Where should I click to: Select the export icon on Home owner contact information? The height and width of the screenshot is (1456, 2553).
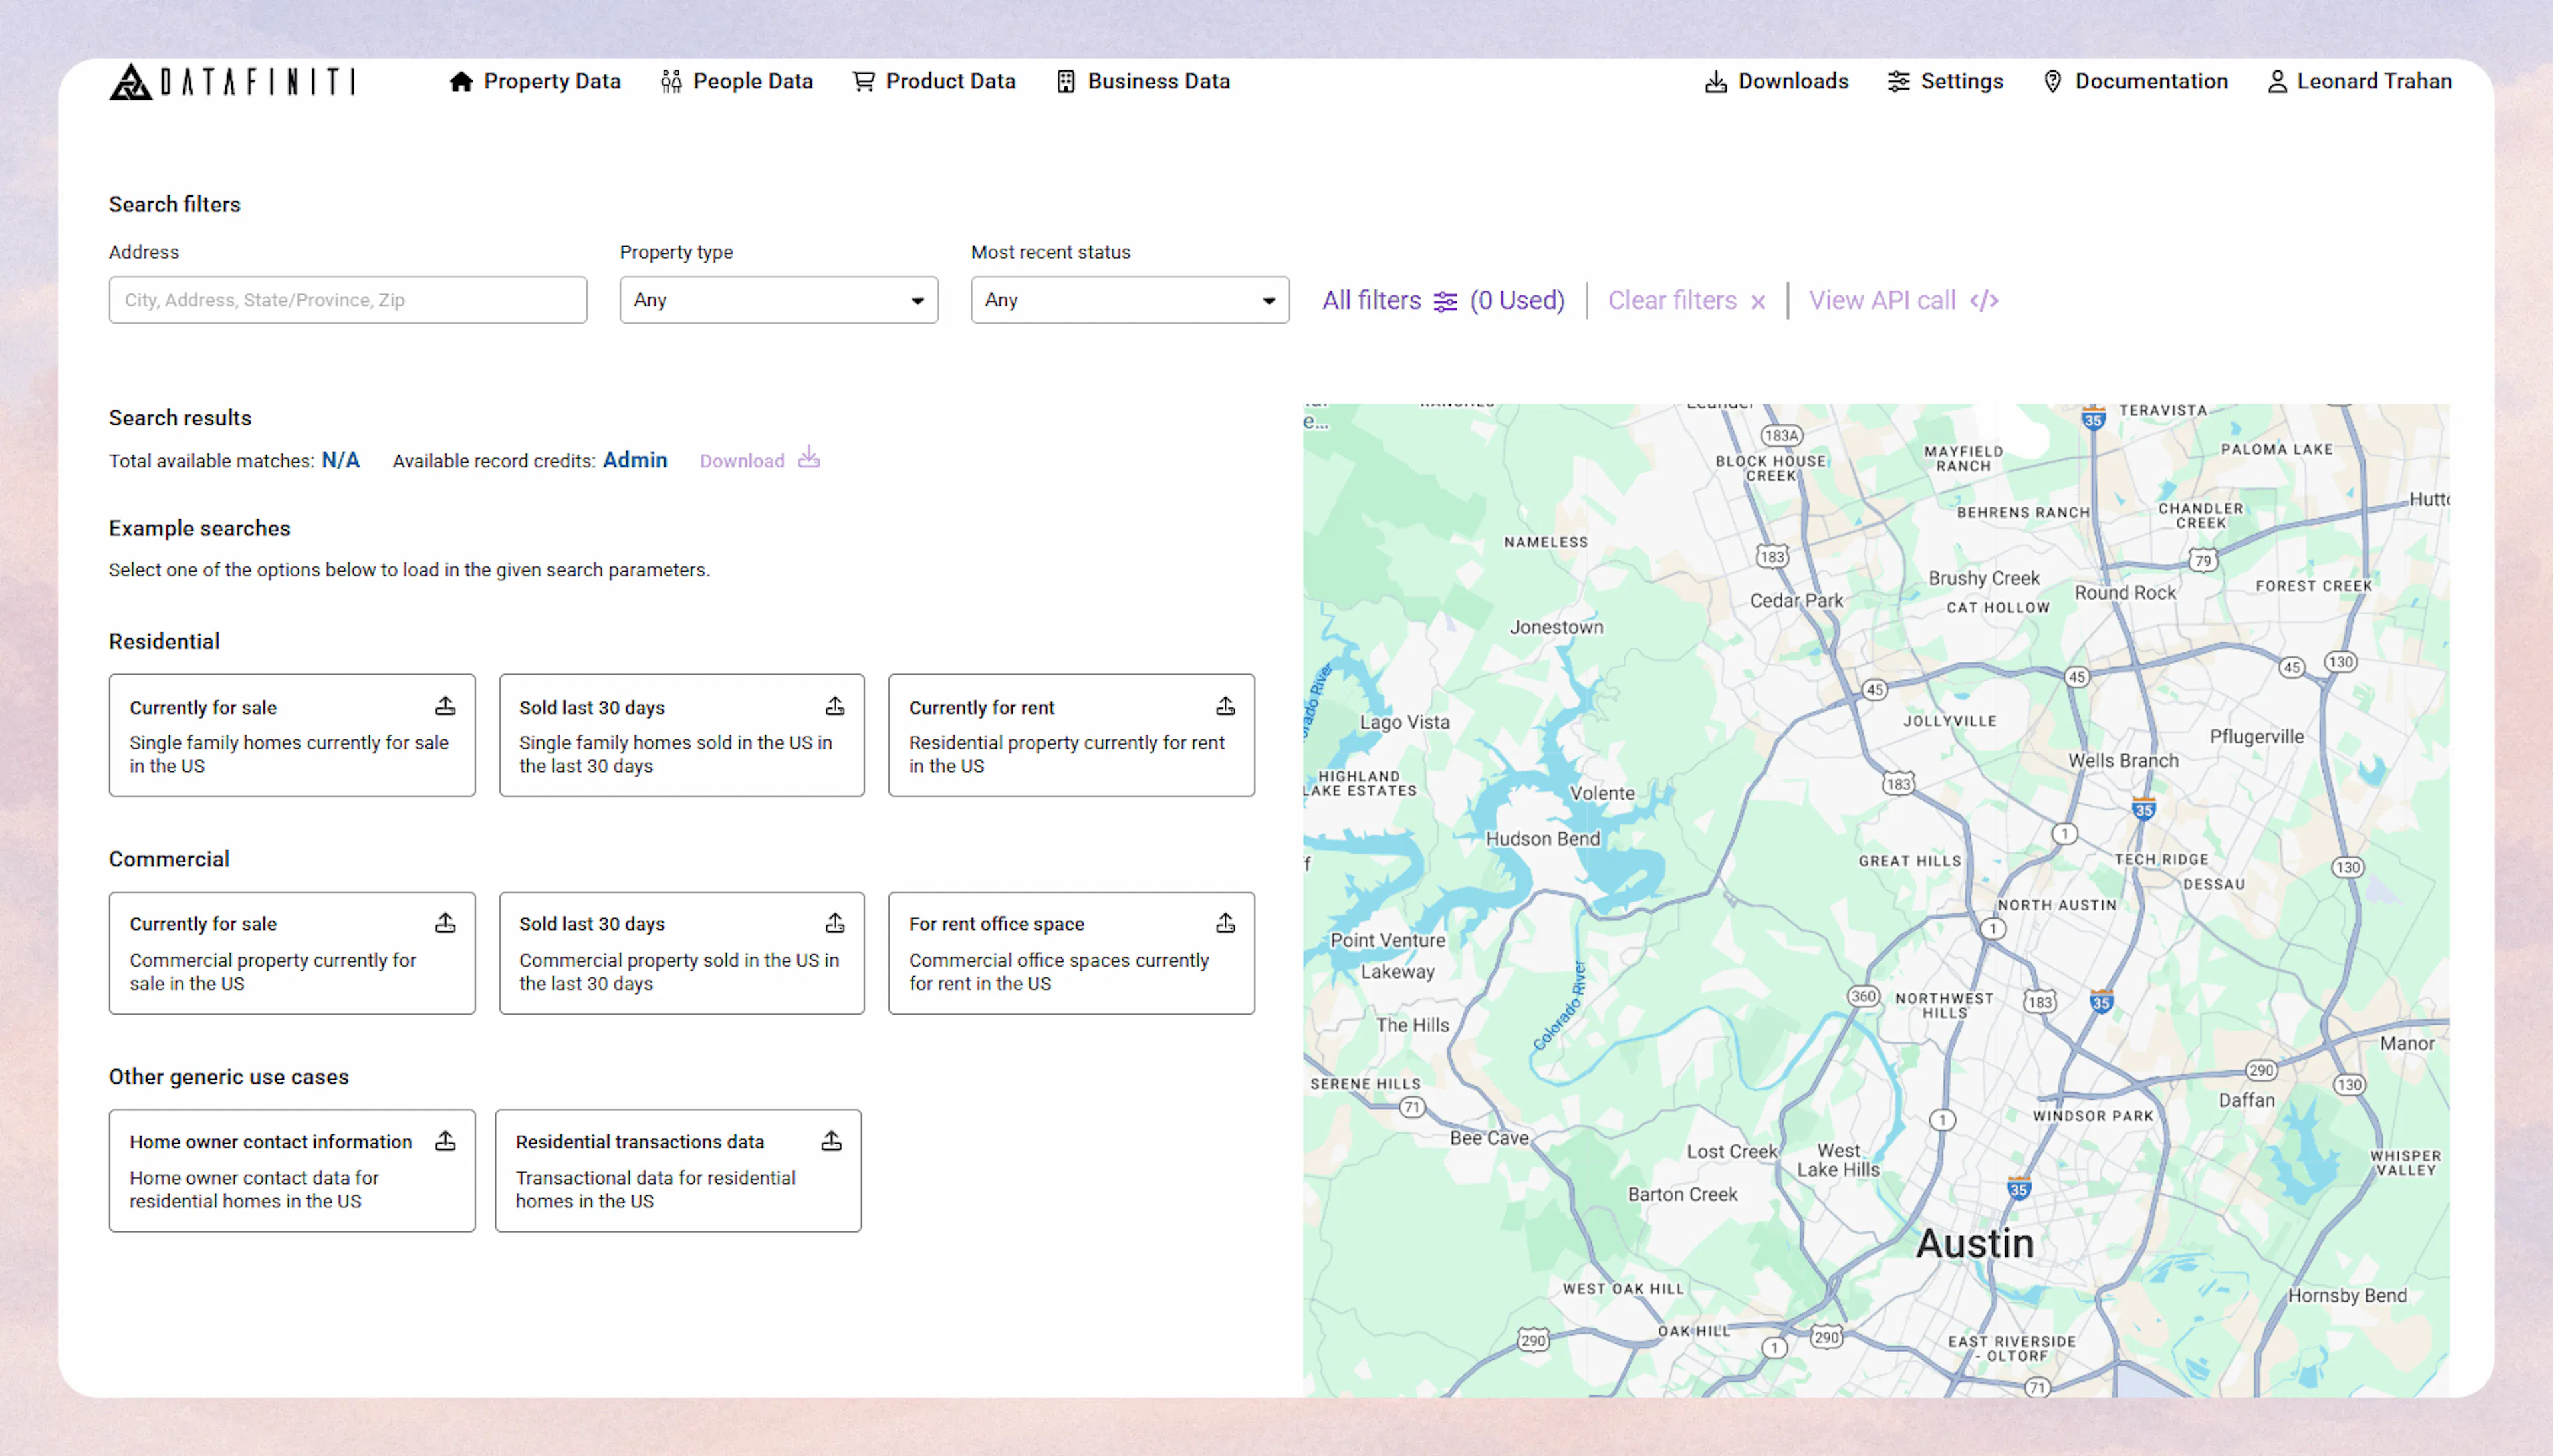tap(446, 1140)
